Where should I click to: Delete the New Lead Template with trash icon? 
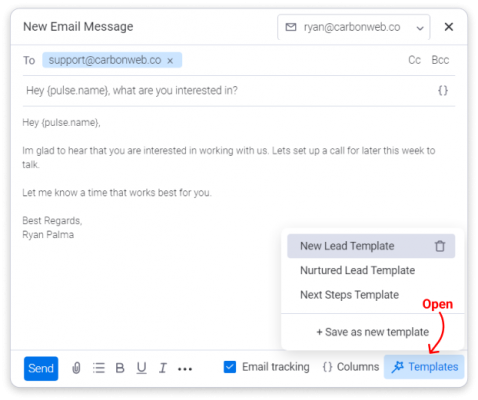[440, 246]
